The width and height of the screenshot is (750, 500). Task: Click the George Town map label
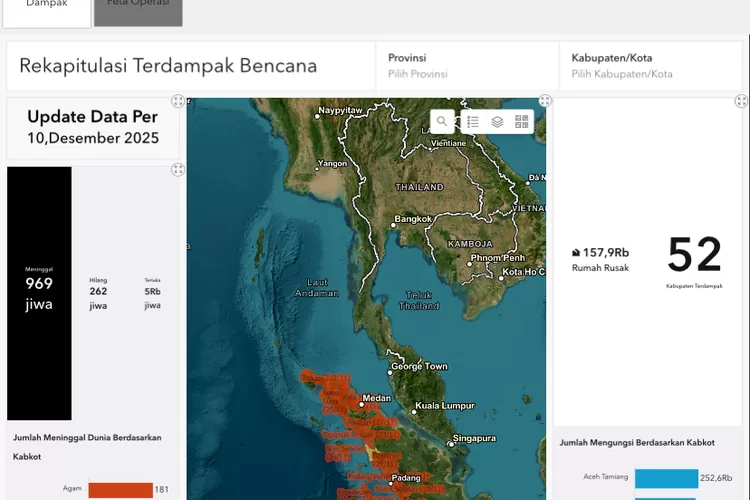click(x=419, y=367)
